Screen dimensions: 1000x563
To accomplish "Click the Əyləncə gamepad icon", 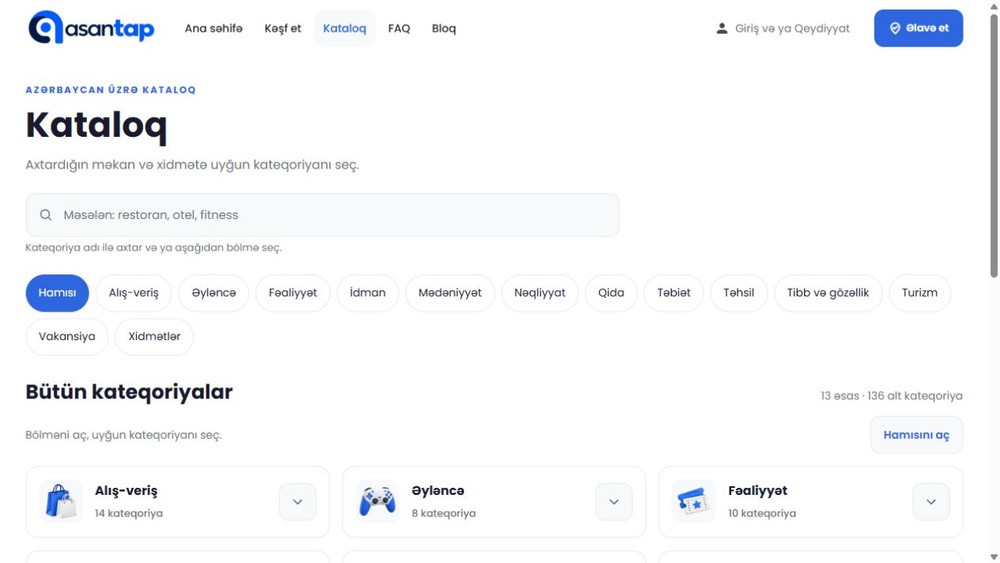I will tap(378, 501).
